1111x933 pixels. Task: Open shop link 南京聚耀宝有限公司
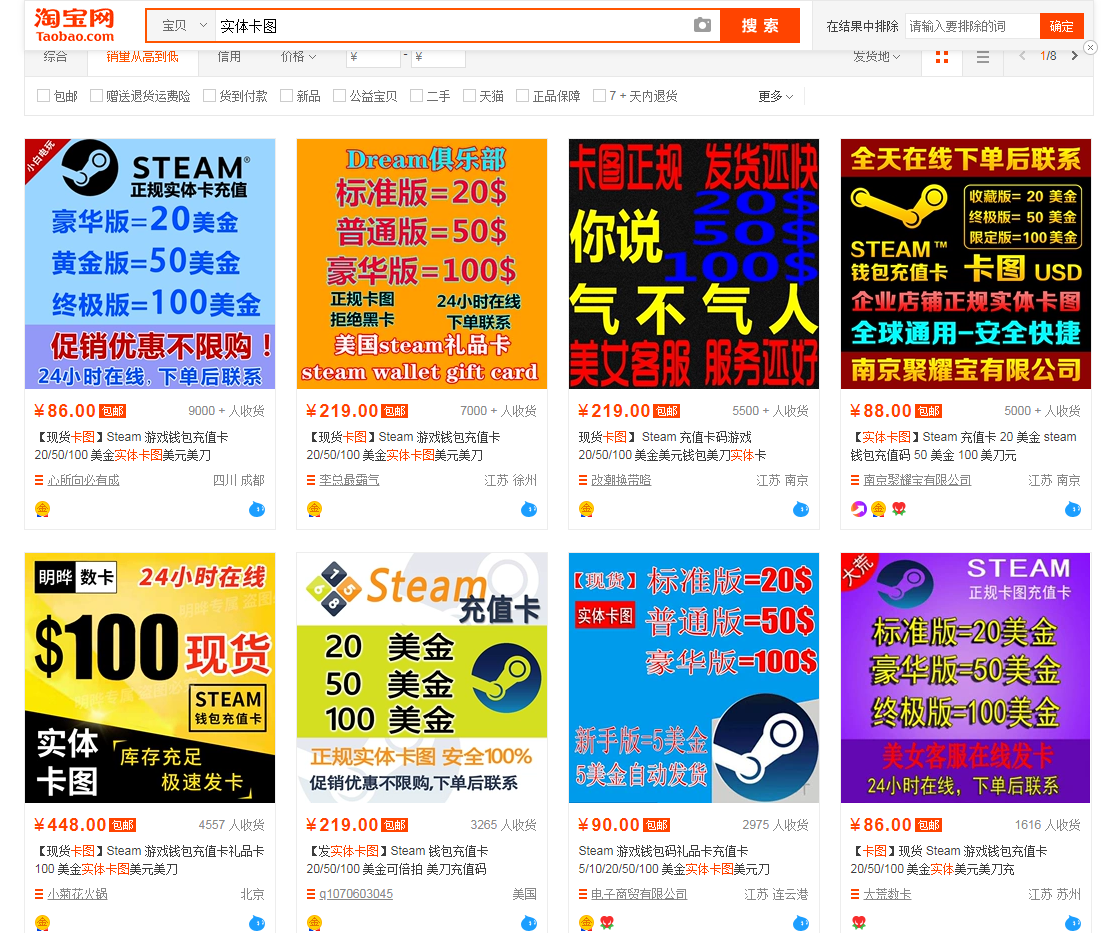coord(917,480)
